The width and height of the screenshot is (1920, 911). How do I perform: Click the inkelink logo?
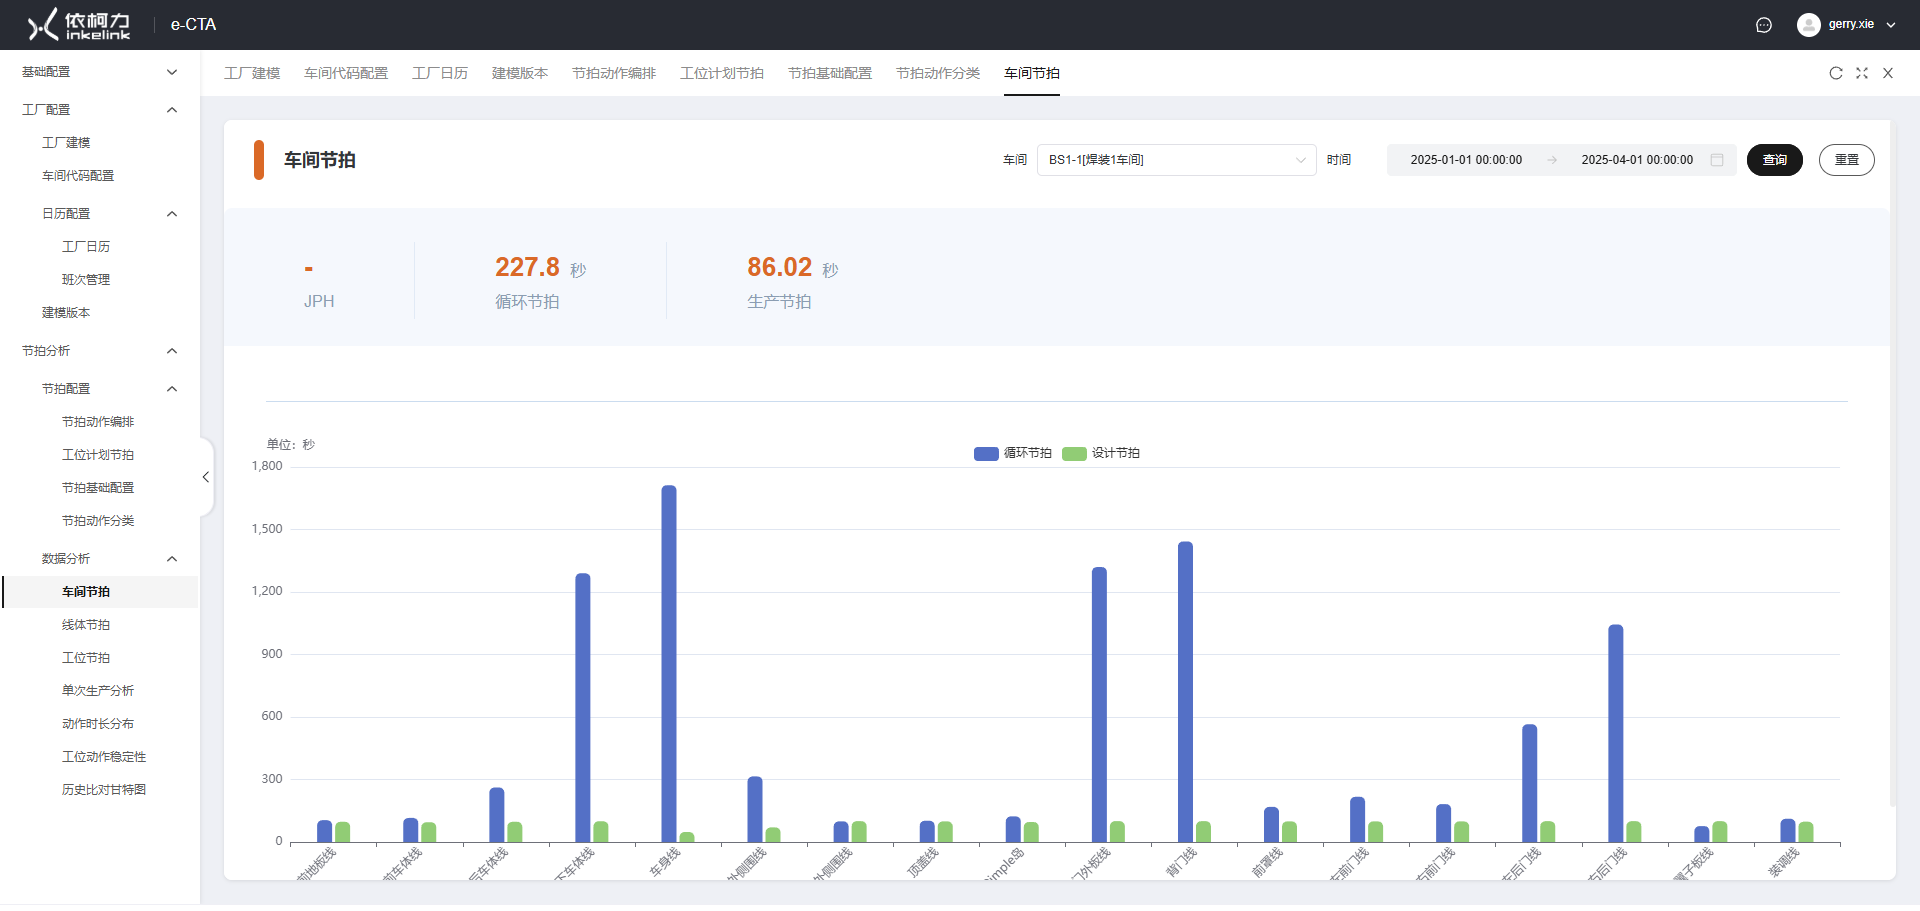[x=79, y=25]
